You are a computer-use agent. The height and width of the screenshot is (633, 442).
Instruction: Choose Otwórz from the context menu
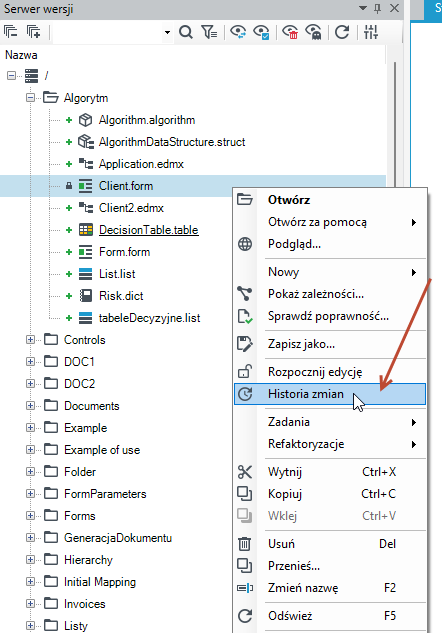(x=330, y=200)
